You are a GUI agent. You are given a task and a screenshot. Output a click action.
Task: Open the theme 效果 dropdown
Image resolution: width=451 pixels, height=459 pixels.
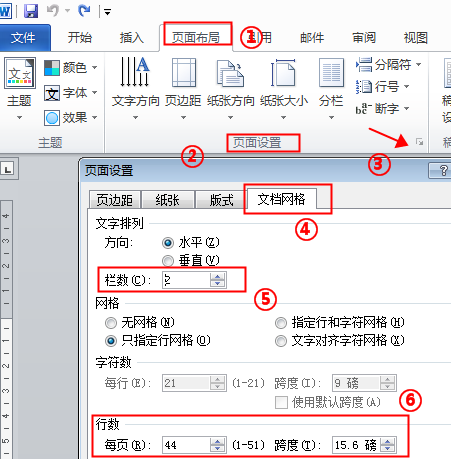[x=70, y=117]
